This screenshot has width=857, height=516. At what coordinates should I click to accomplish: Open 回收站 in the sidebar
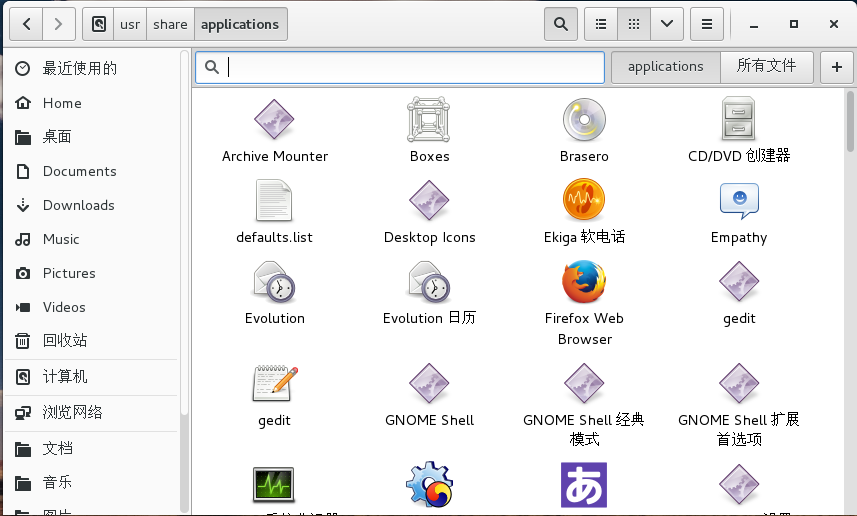(91, 341)
